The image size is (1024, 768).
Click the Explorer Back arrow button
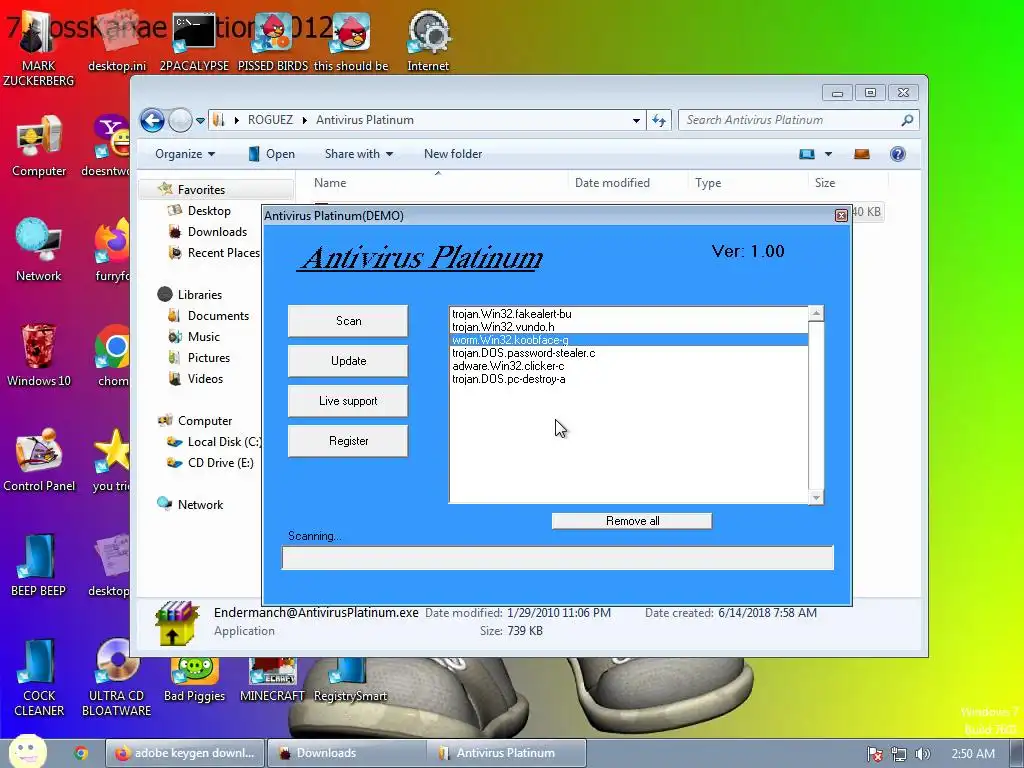pos(152,120)
